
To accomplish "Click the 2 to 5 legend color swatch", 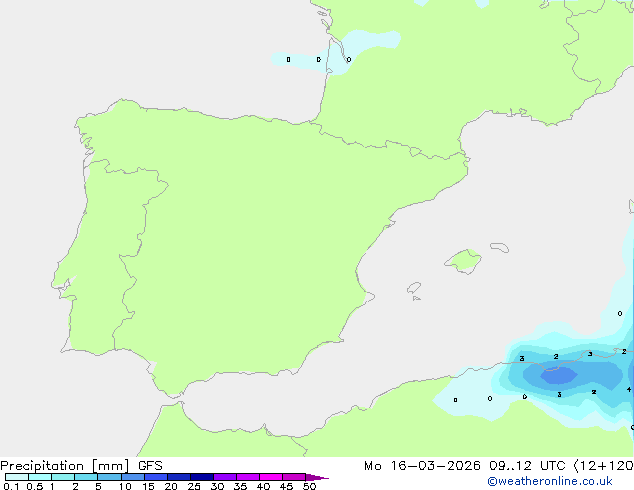I will click(x=86, y=477).
